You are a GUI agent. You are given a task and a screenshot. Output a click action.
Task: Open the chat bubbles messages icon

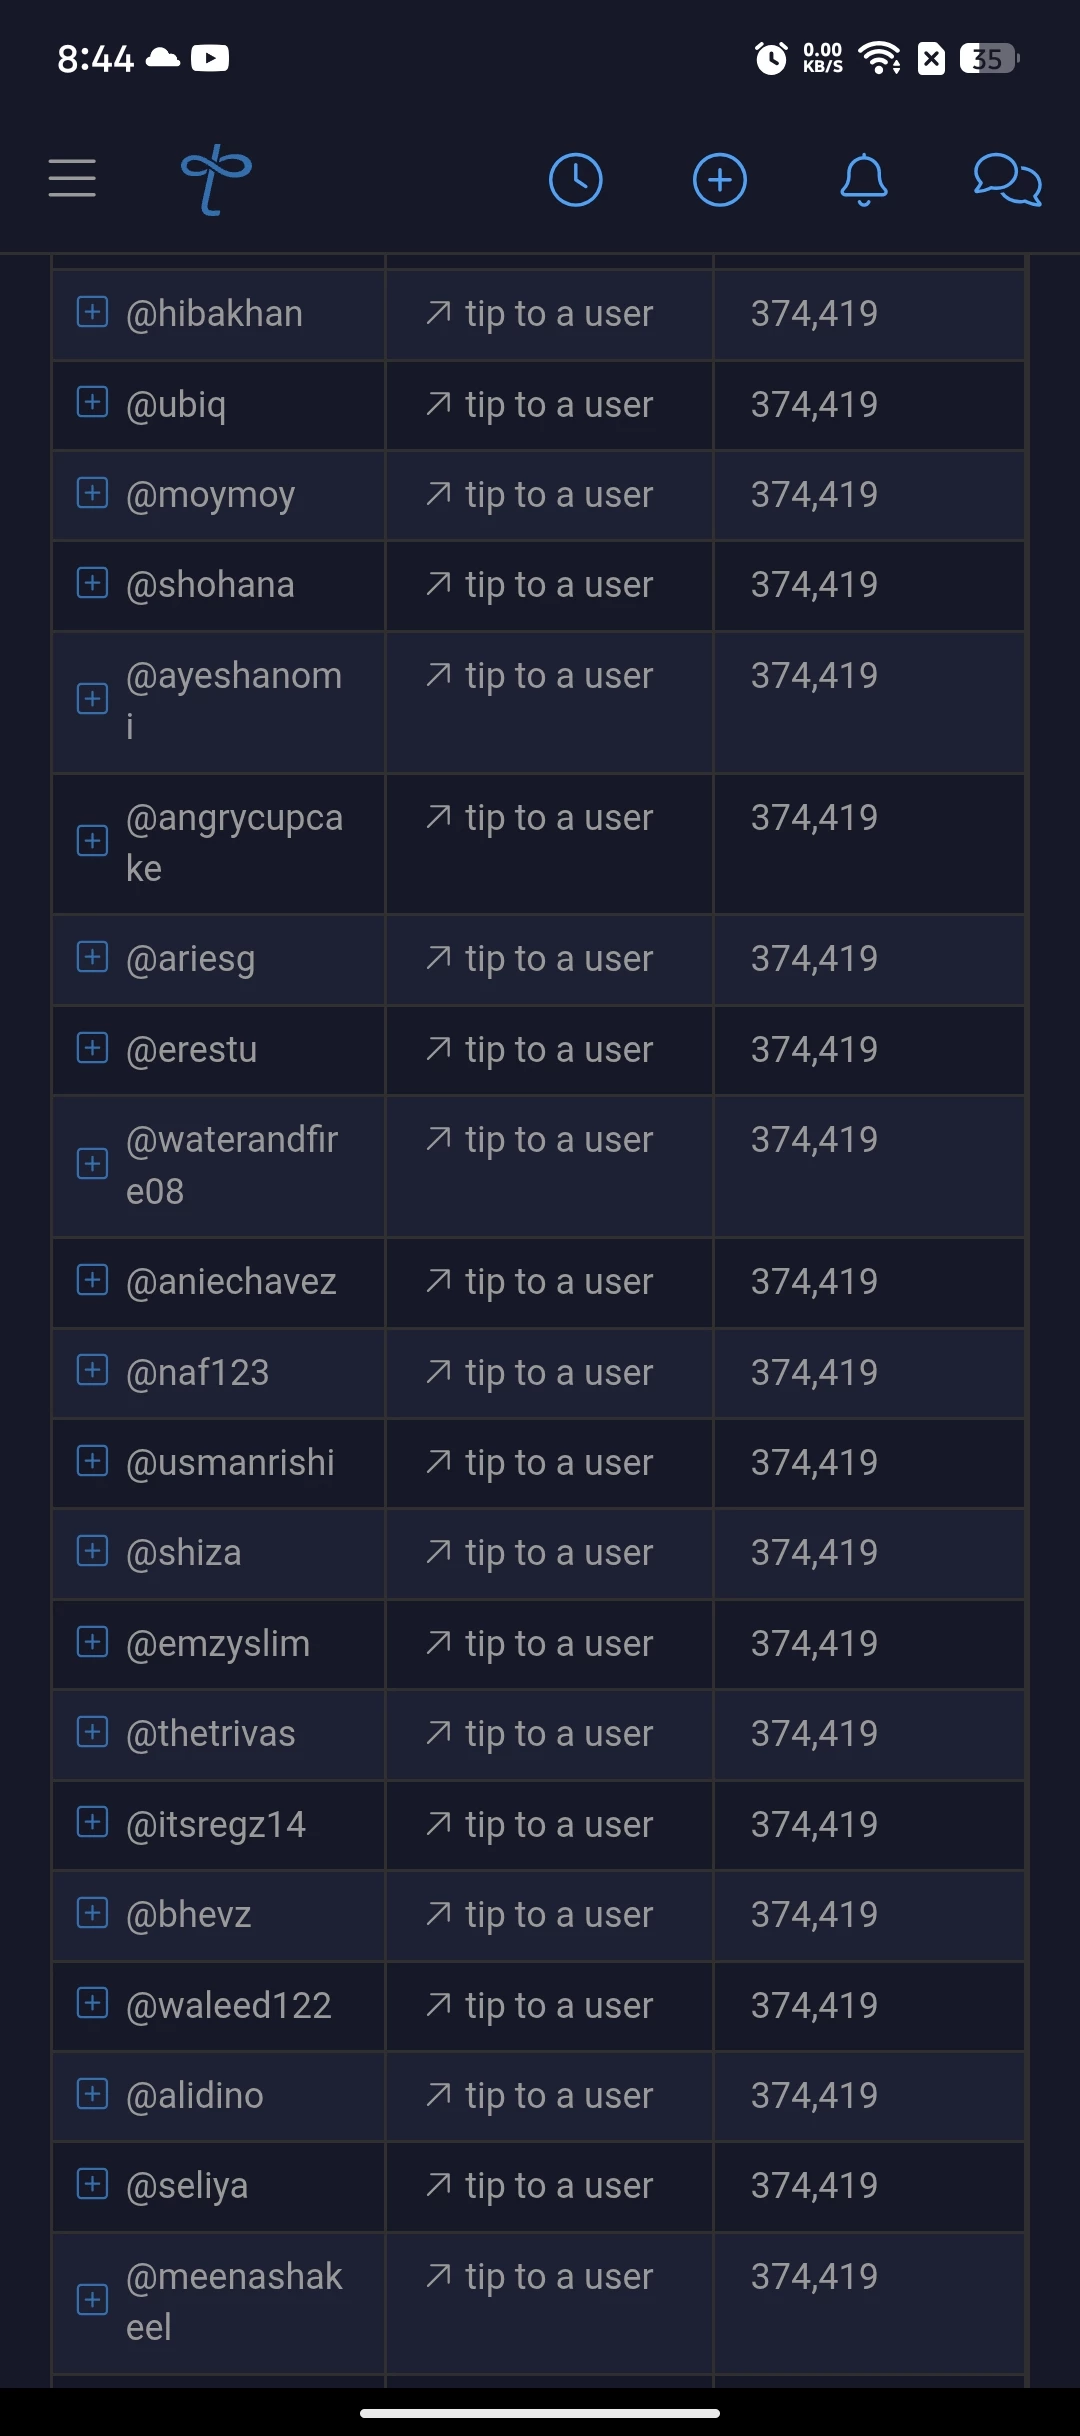pos(1008,180)
